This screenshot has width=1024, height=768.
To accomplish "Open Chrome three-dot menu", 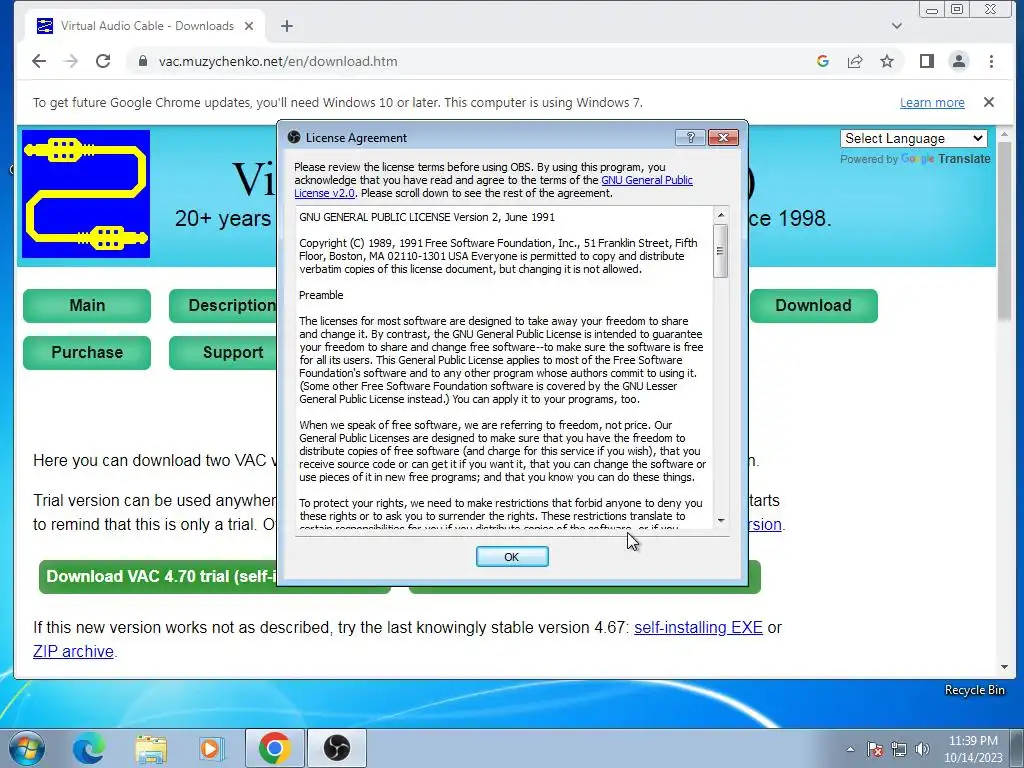I will 991,61.
